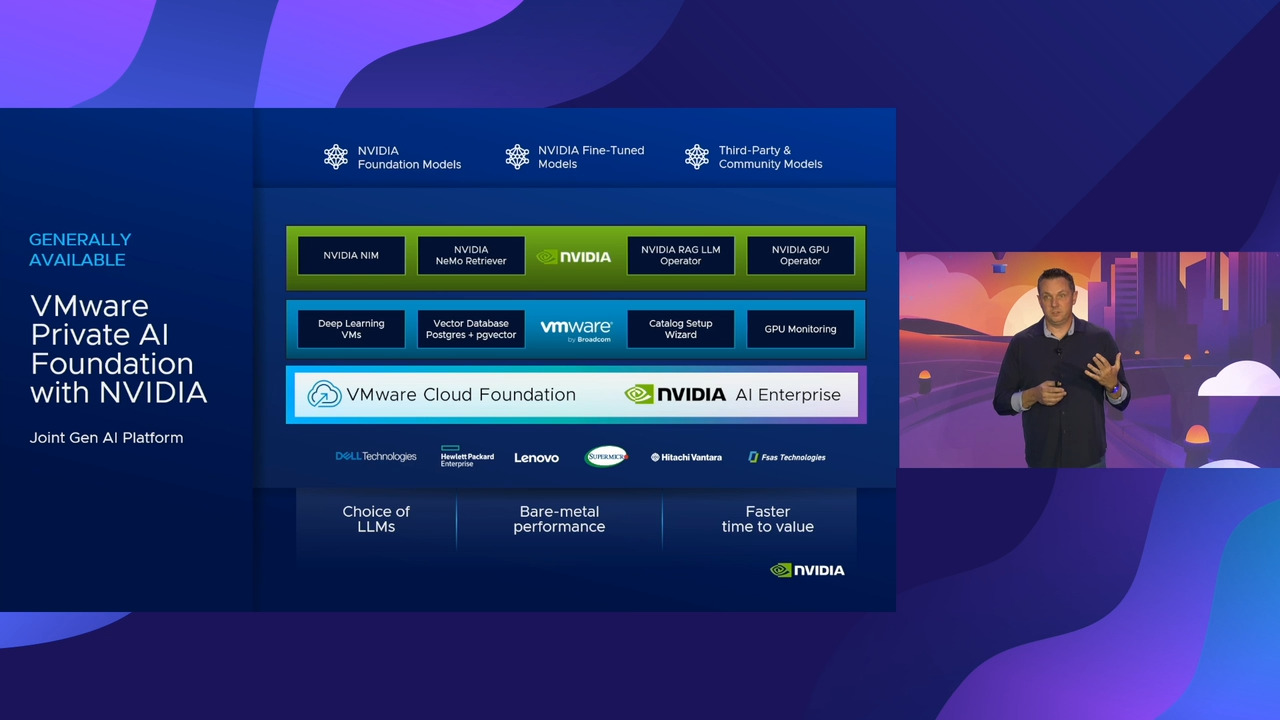Click the "Third-Party & Community Models" label
The width and height of the screenshot is (1280, 720).
771,157
